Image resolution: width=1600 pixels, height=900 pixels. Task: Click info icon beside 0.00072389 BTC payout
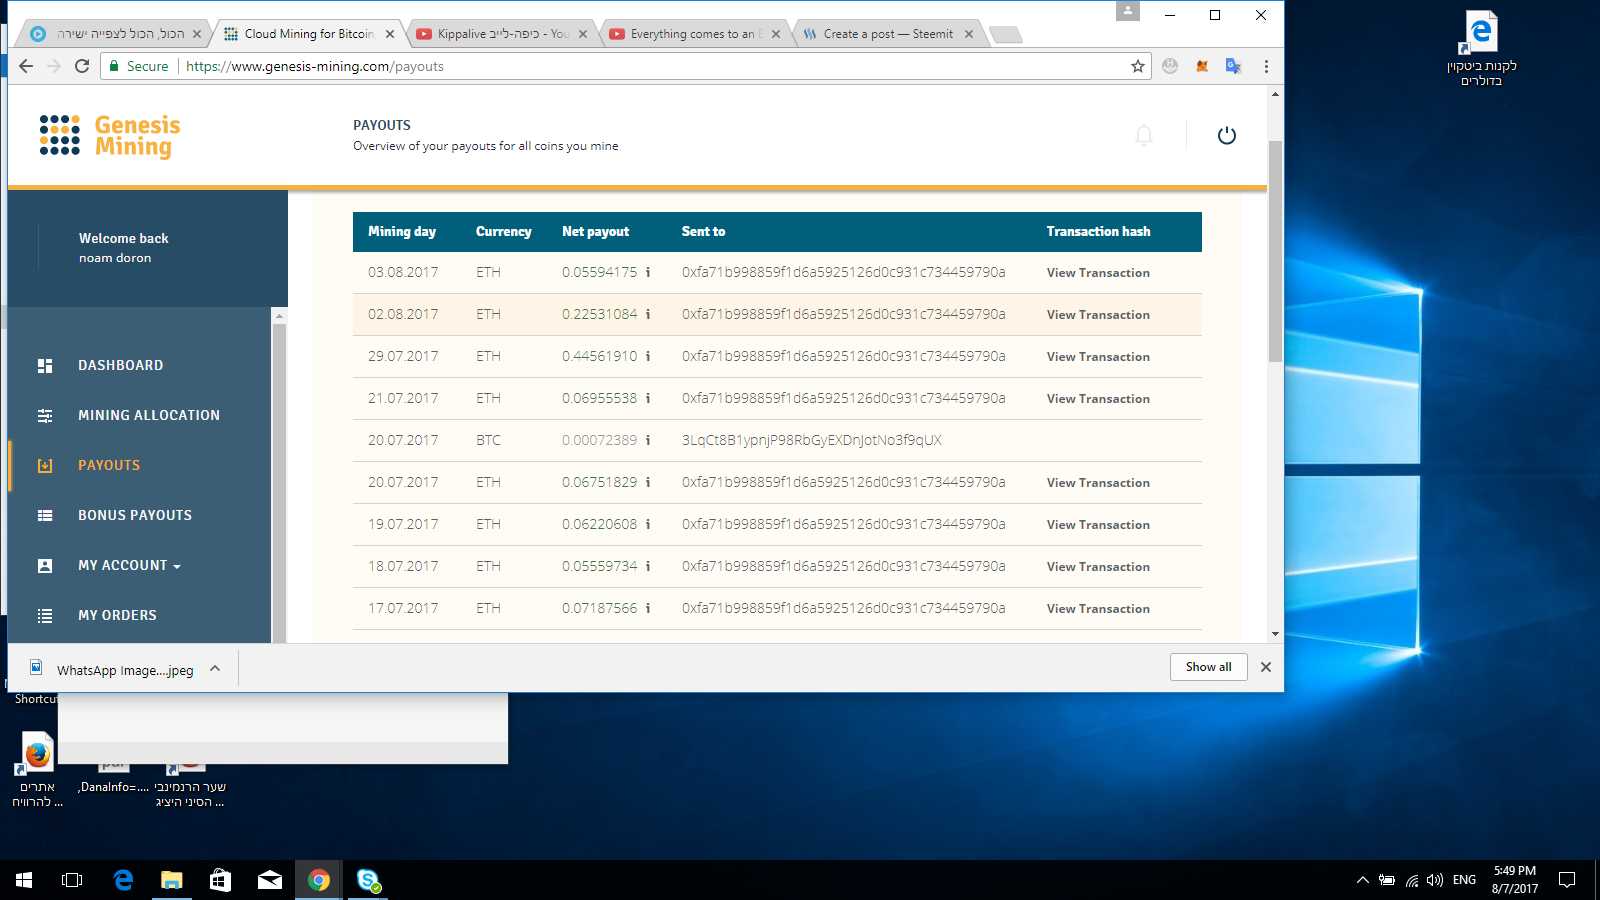(x=648, y=440)
